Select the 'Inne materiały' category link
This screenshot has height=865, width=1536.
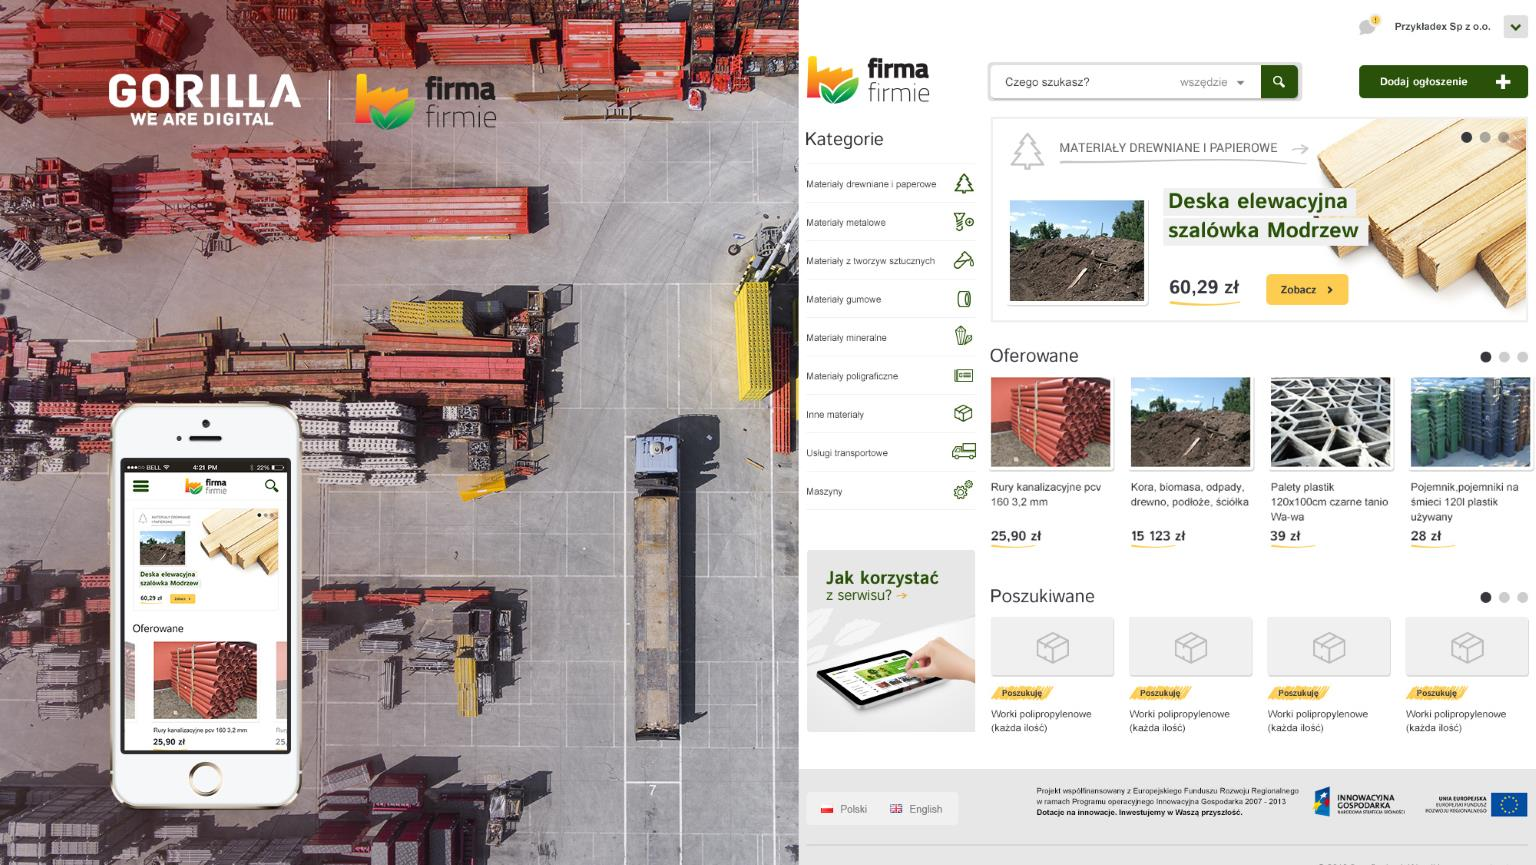point(835,414)
